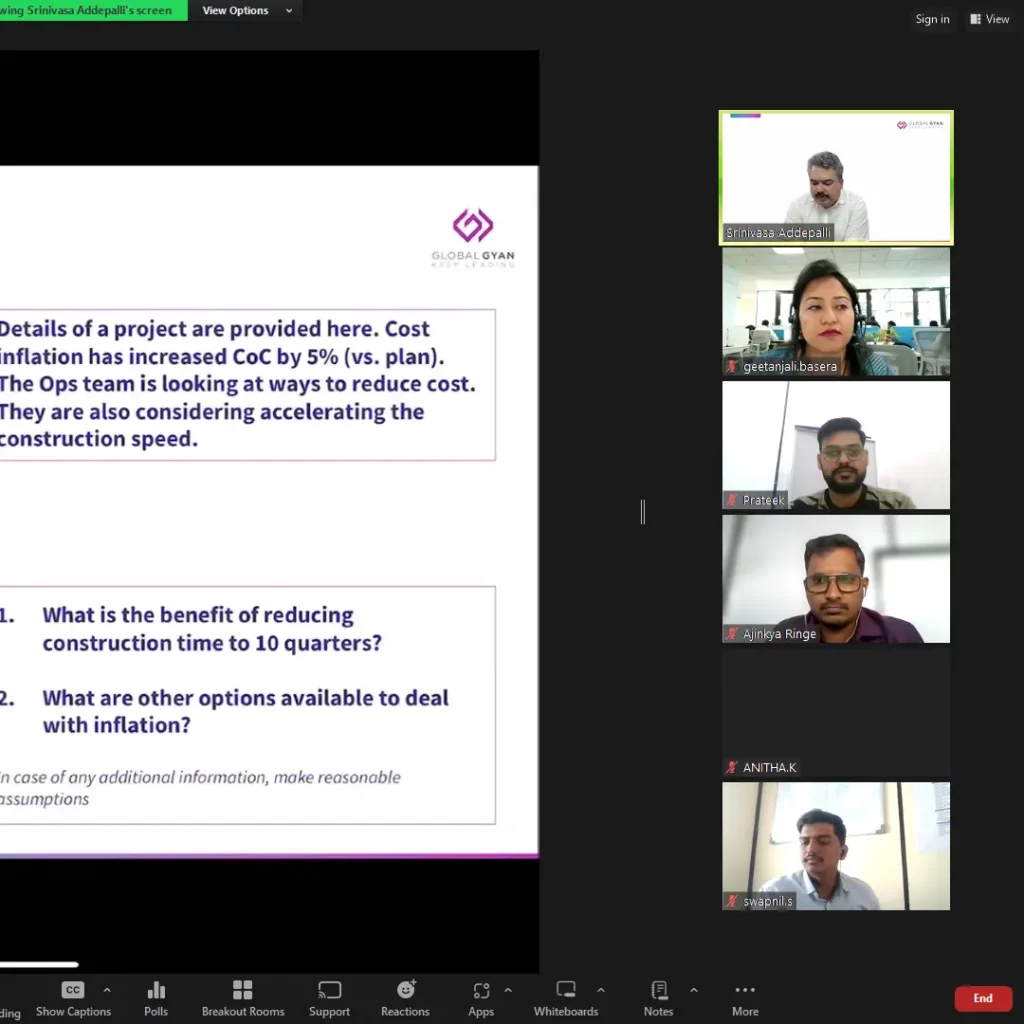Open the Reactions menu
Image resolution: width=1024 pixels, height=1024 pixels.
[405, 997]
